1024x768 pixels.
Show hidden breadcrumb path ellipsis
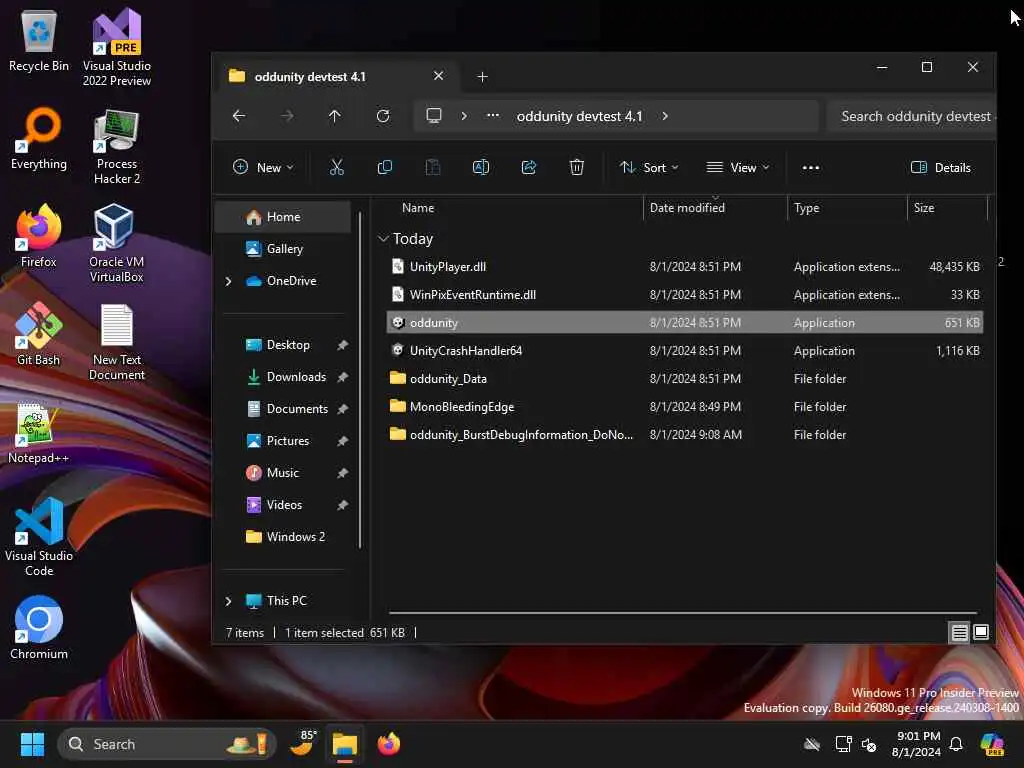(493, 116)
